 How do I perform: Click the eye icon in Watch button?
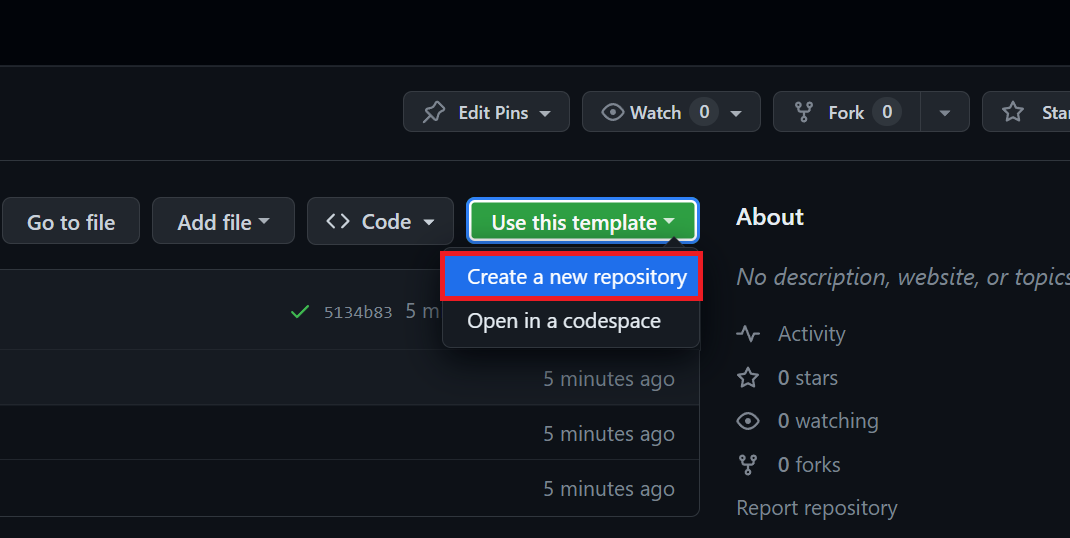point(612,112)
